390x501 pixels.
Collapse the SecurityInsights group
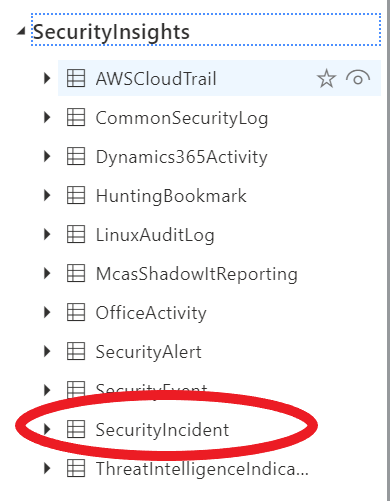tap(21, 32)
